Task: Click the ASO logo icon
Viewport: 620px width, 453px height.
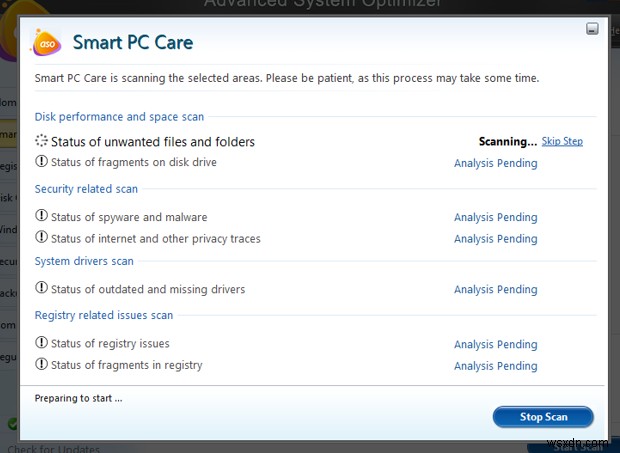Action: click(x=48, y=44)
